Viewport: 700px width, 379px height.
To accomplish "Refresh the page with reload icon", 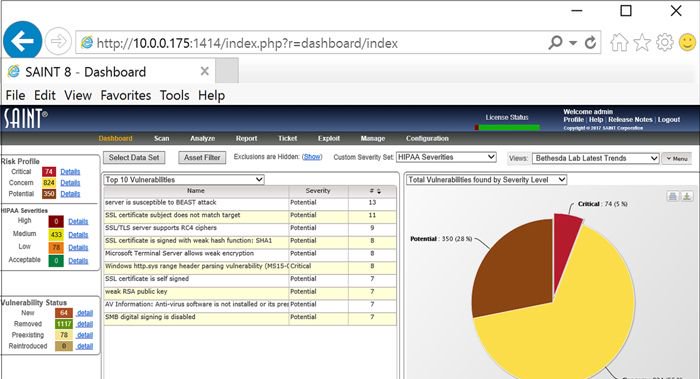I will pyautogui.click(x=590, y=43).
